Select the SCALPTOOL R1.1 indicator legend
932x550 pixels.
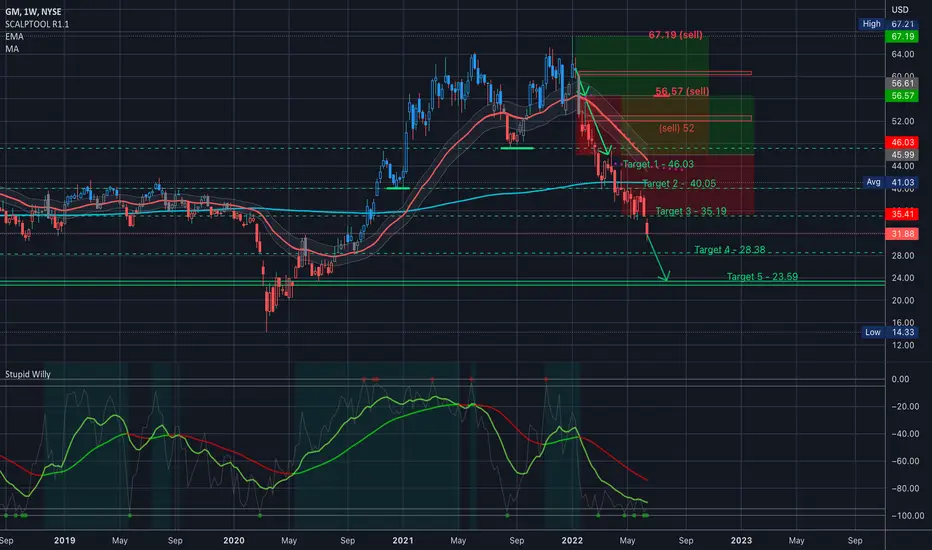[37, 24]
